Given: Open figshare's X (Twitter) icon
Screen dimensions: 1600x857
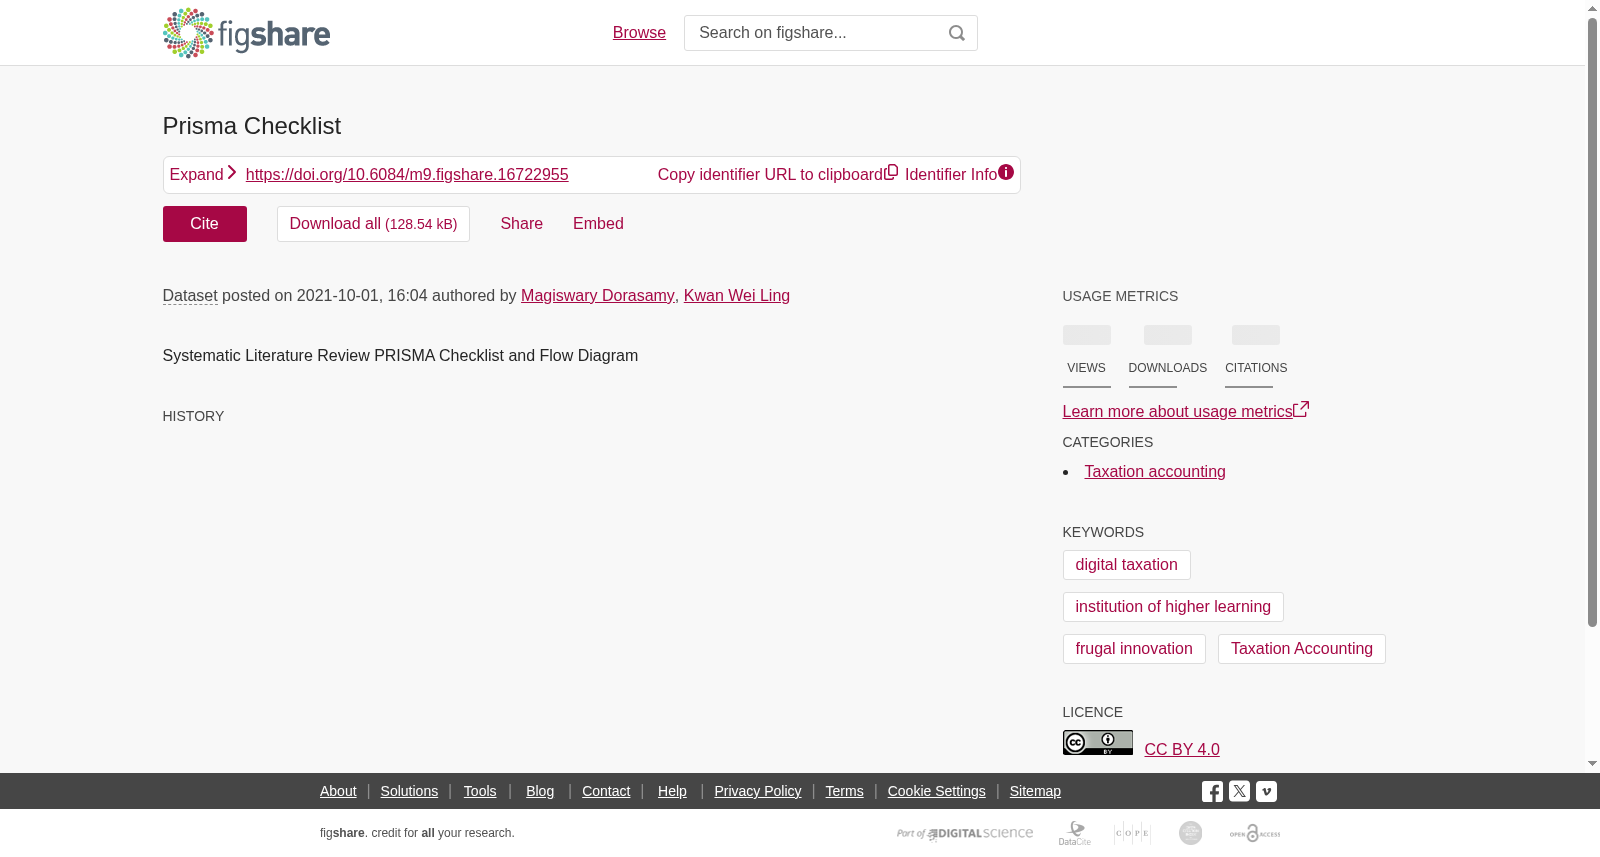Looking at the screenshot, I should coord(1239,791).
